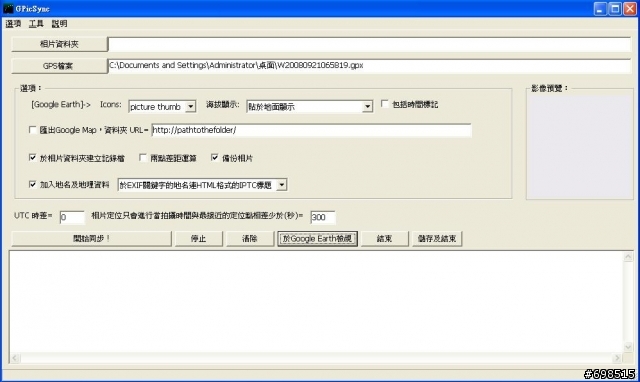The height and width of the screenshot is (382, 640).
Task: Click 於Google Earth檢視 button
Action: [x=318, y=238]
